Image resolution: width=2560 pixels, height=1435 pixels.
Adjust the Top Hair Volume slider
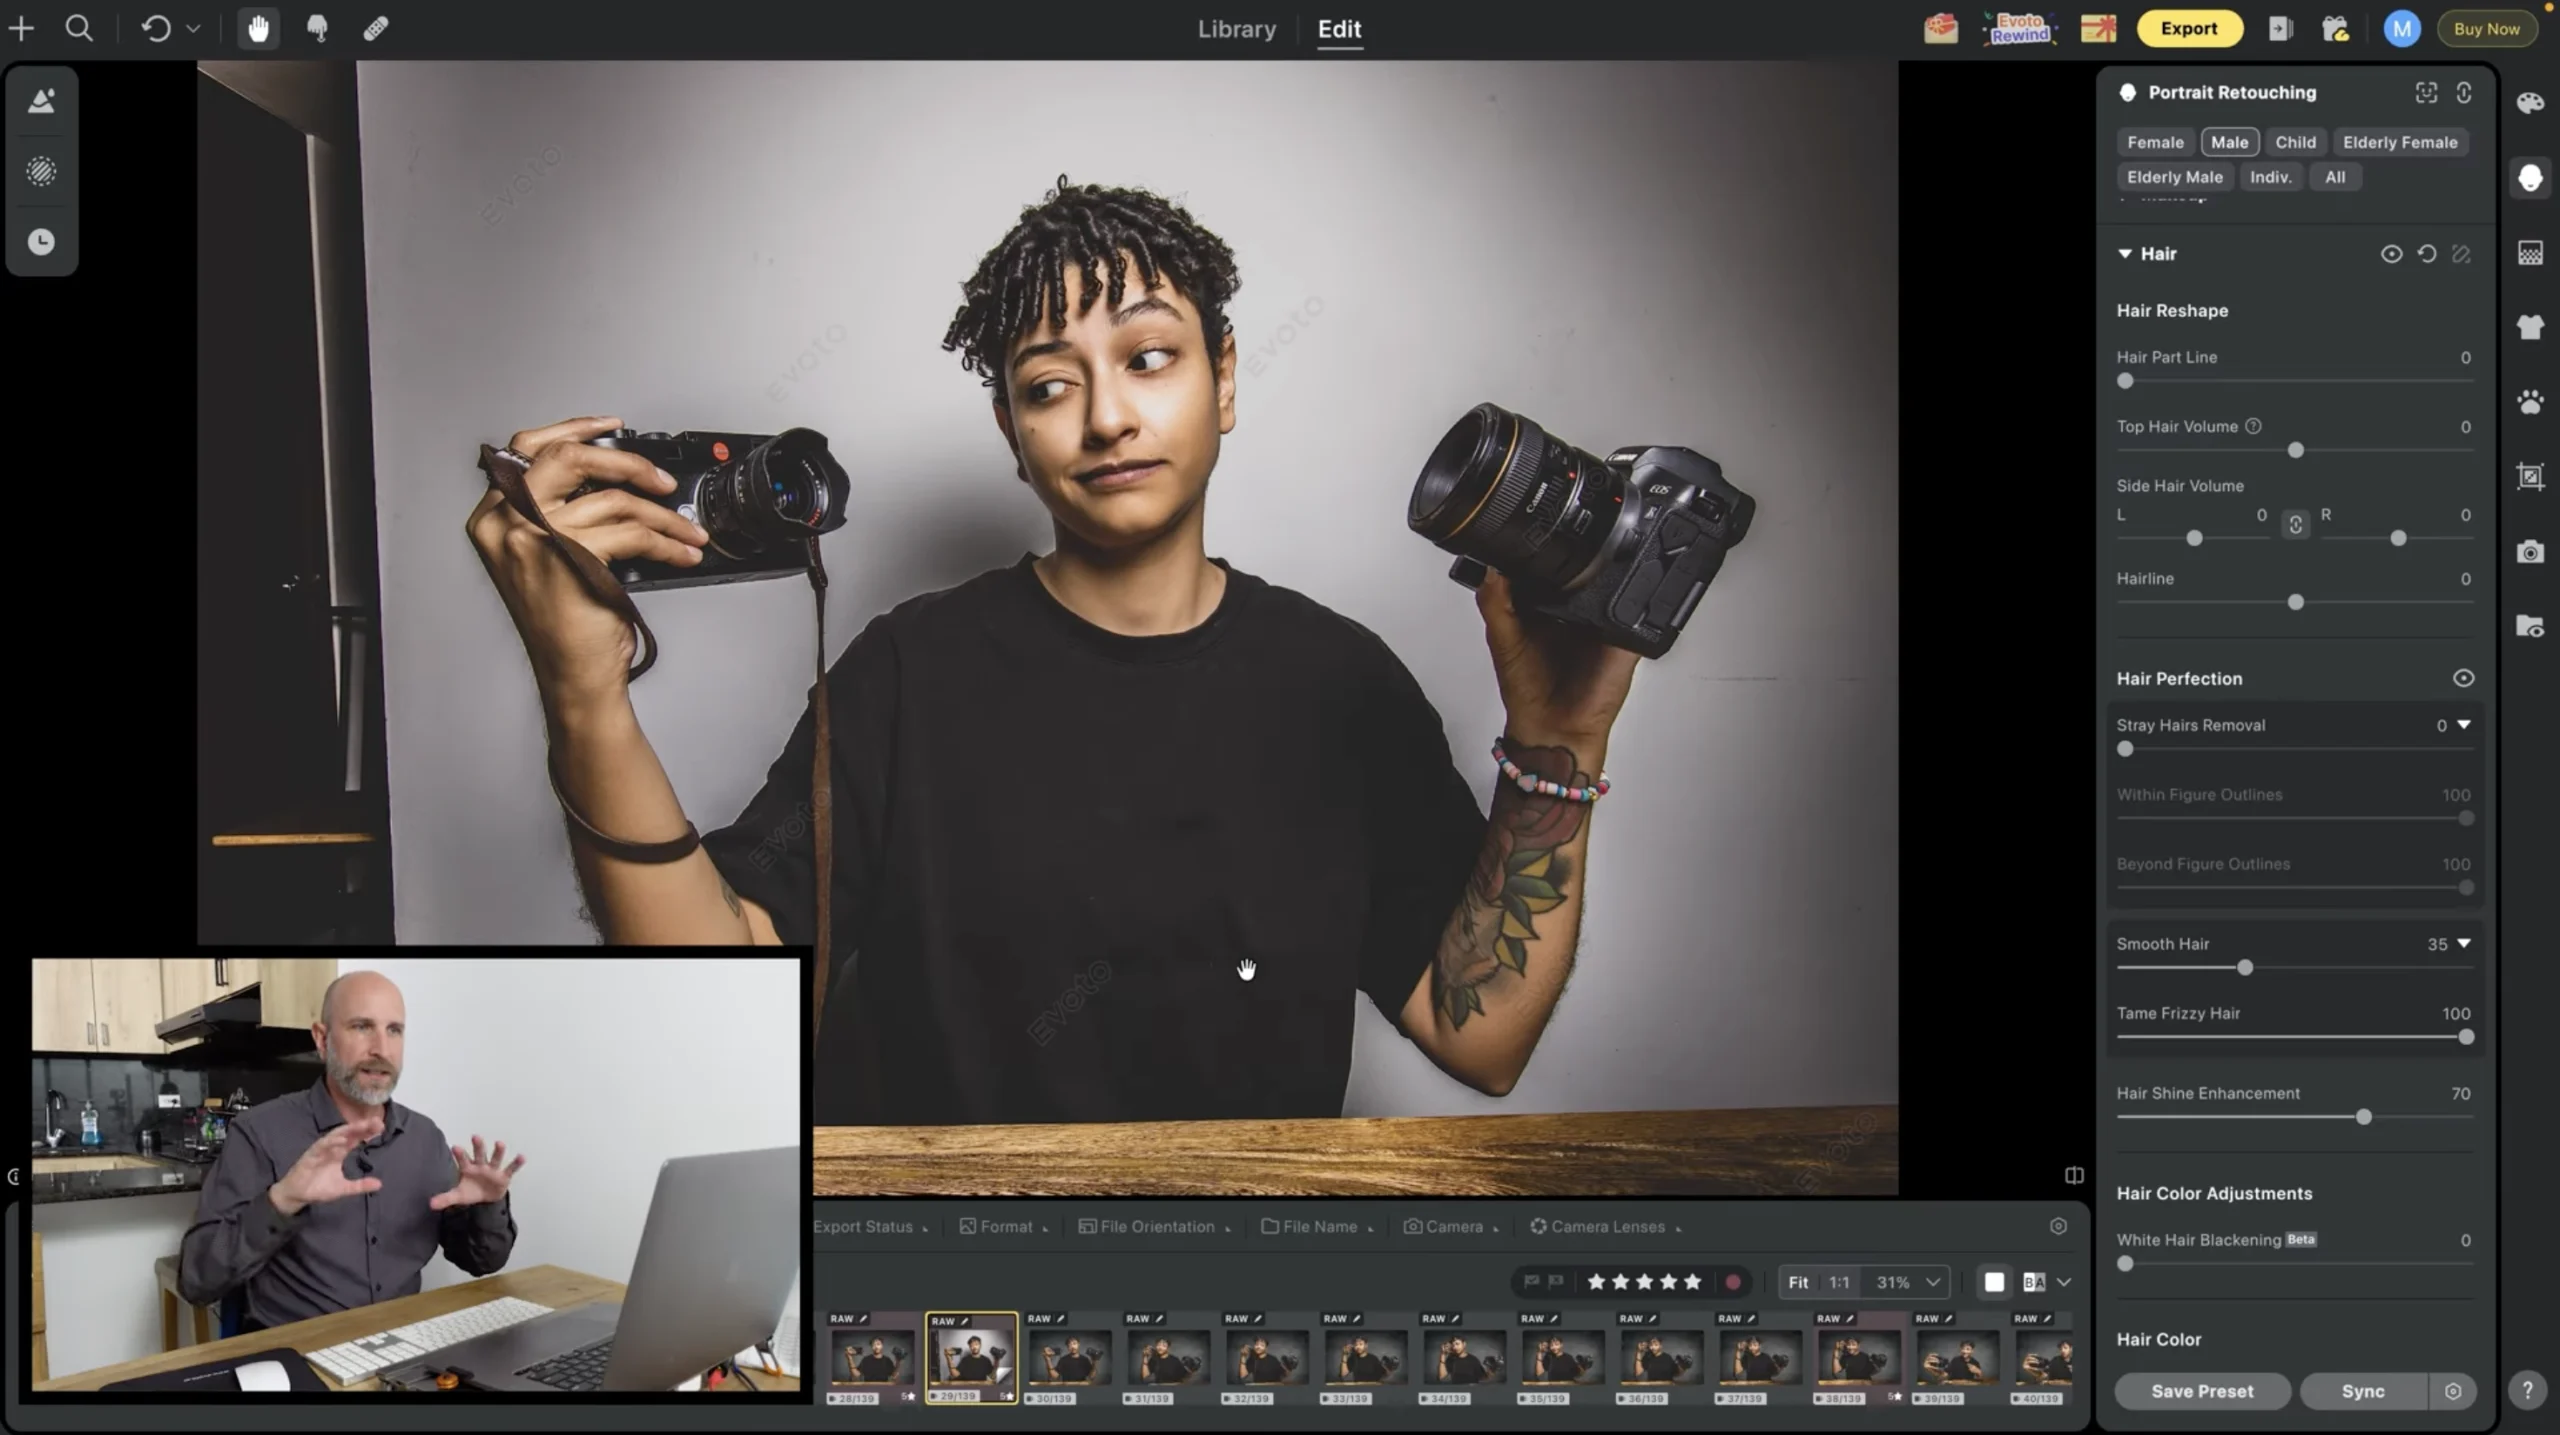coord(2295,450)
